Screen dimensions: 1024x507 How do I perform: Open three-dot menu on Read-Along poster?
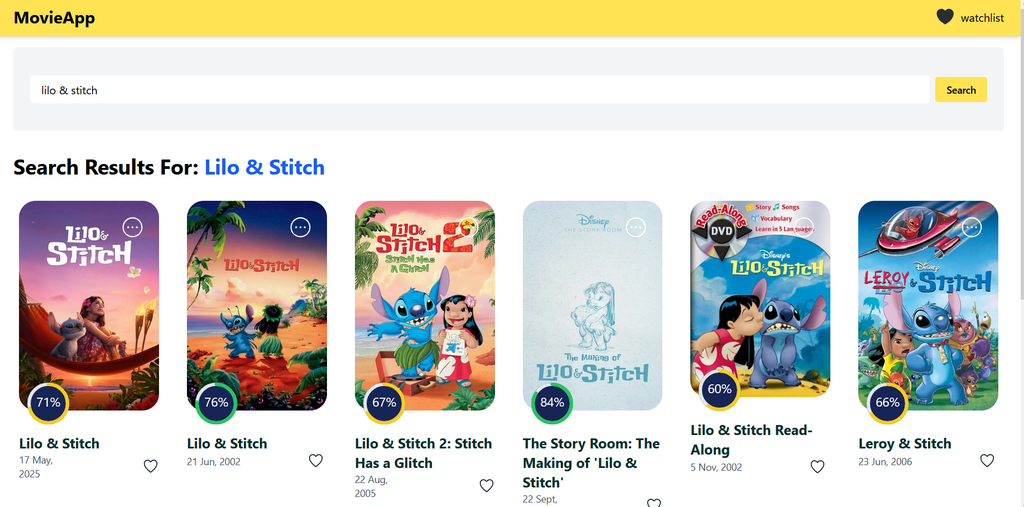click(804, 227)
